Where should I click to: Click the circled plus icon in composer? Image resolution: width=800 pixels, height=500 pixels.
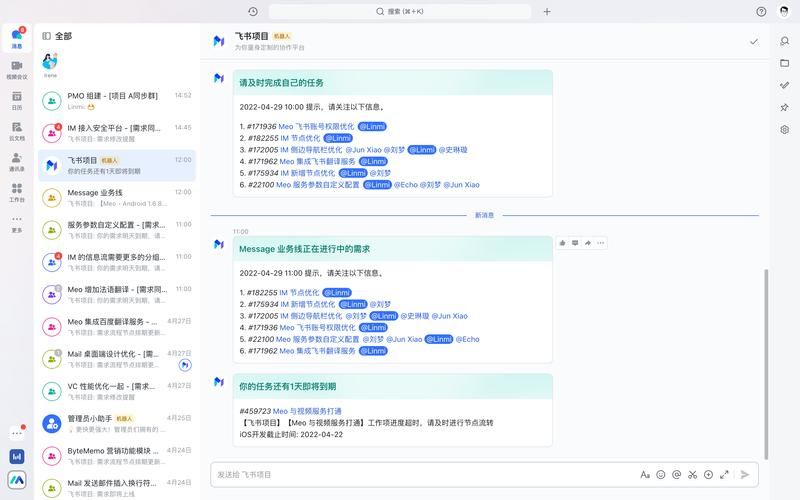pyautogui.click(x=708, y=474)
